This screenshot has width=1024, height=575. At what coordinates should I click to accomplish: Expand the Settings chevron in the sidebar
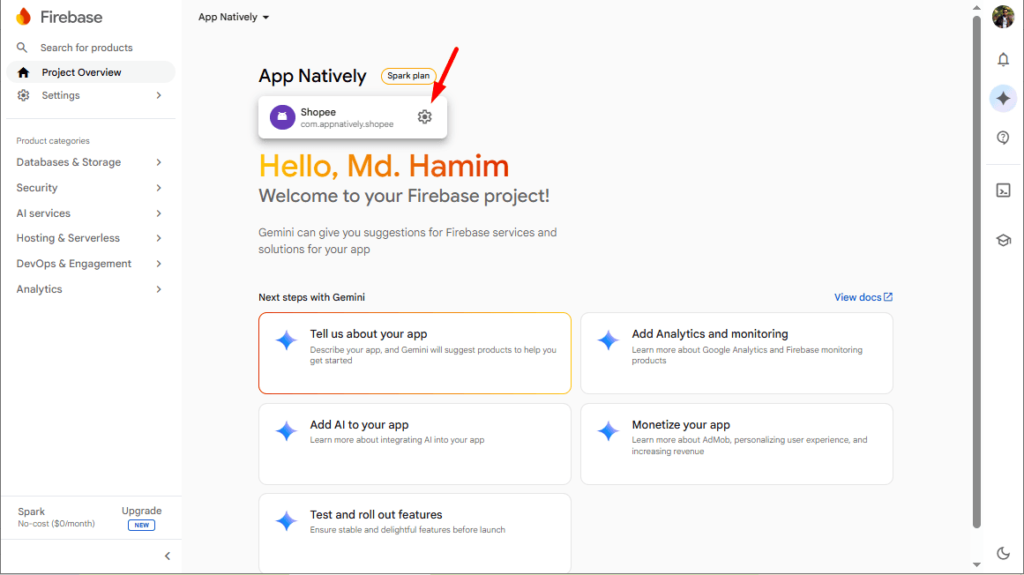point(159,95)
